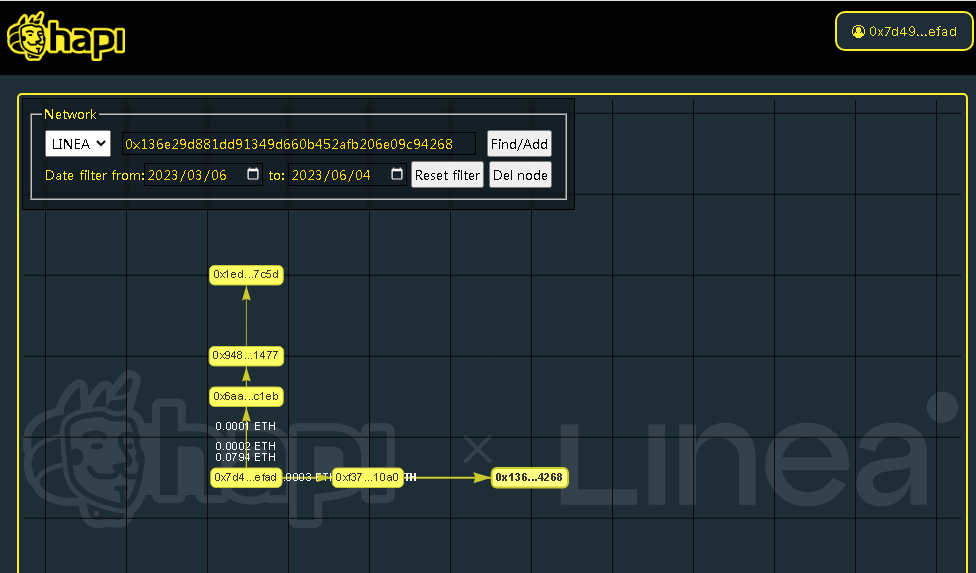The width and height of the screenshot is (976, 573).
Task: Click the 0.0002 ETH edge label
Action: click(x=245, y=446)
